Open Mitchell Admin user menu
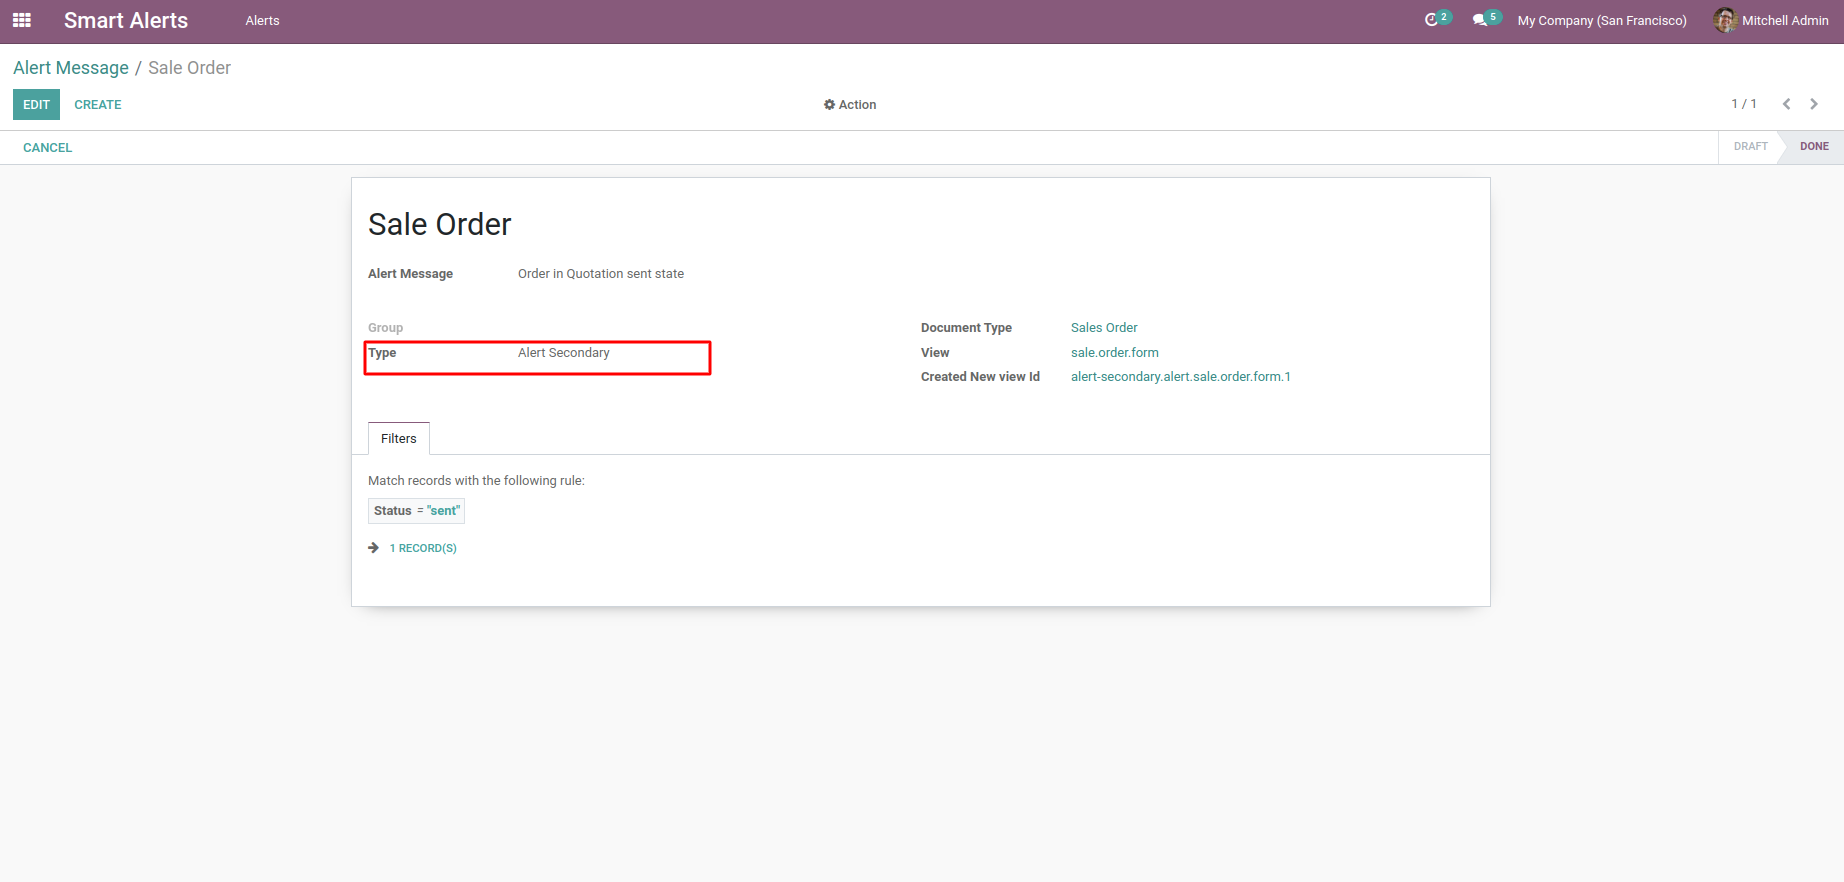 (1771, 20)
